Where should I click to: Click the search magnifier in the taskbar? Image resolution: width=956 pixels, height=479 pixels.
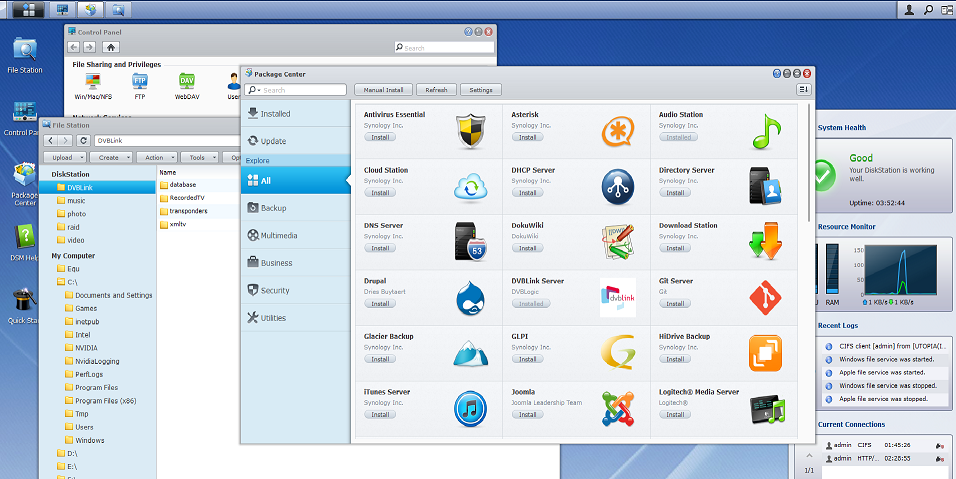929,10
